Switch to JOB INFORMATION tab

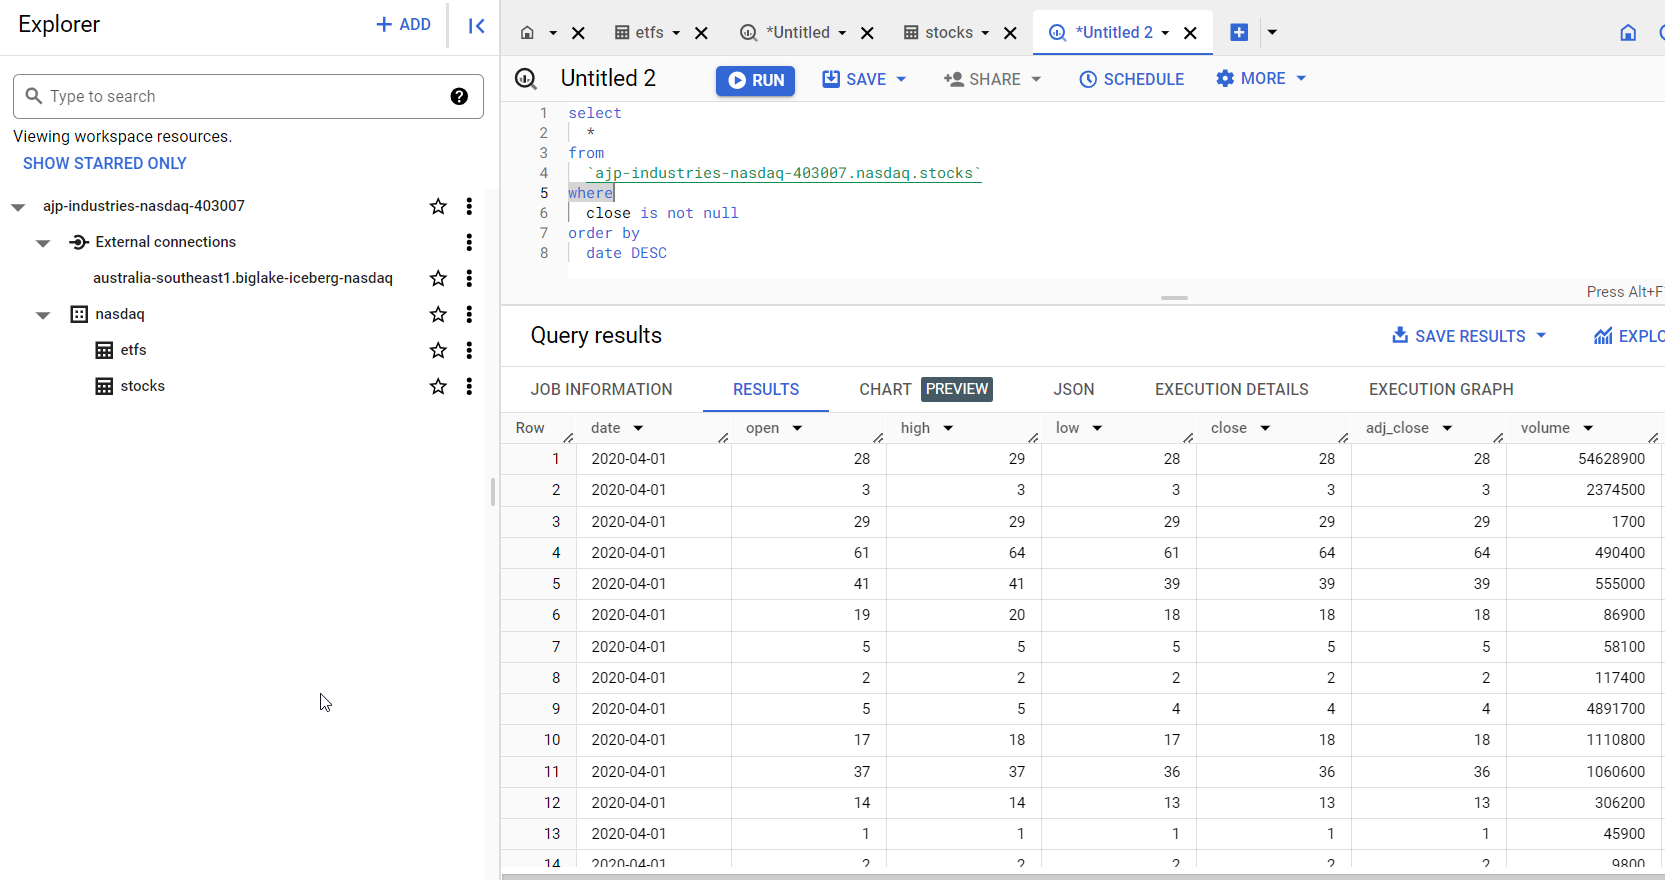(601, 389)
